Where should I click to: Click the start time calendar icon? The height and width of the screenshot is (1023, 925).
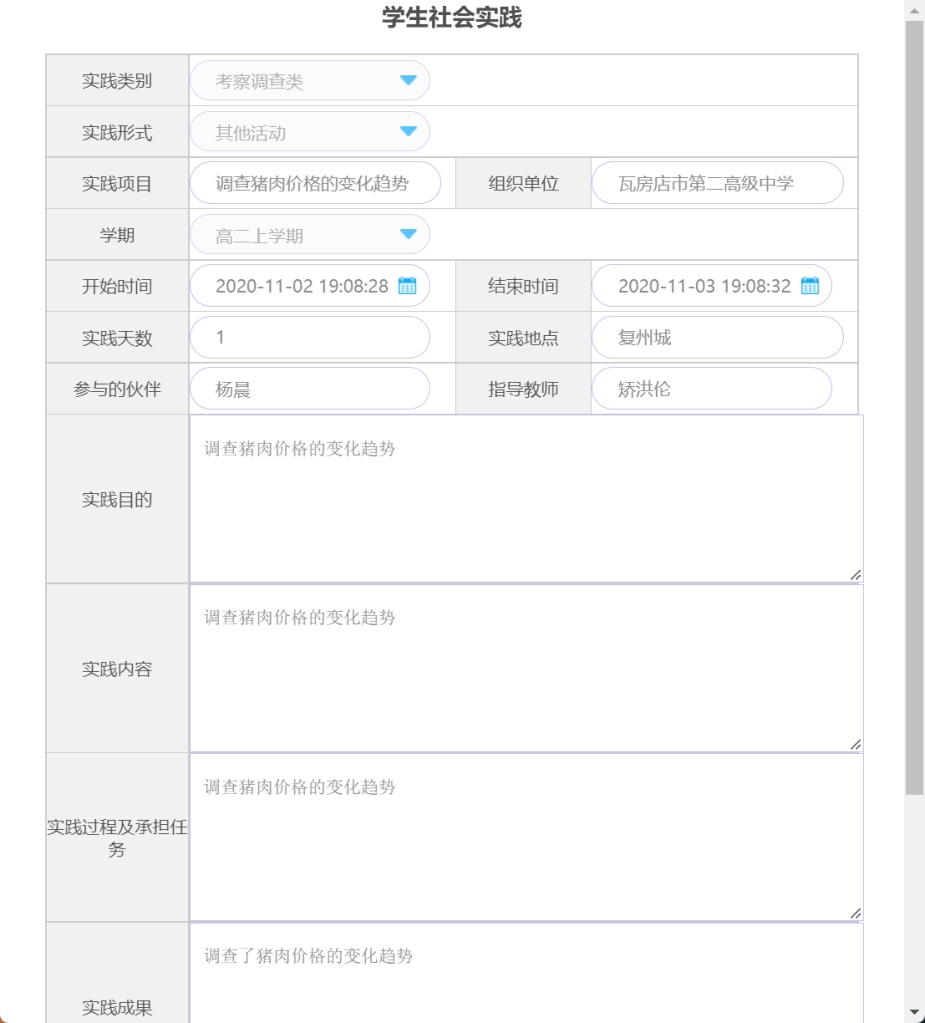coord(407,286)
